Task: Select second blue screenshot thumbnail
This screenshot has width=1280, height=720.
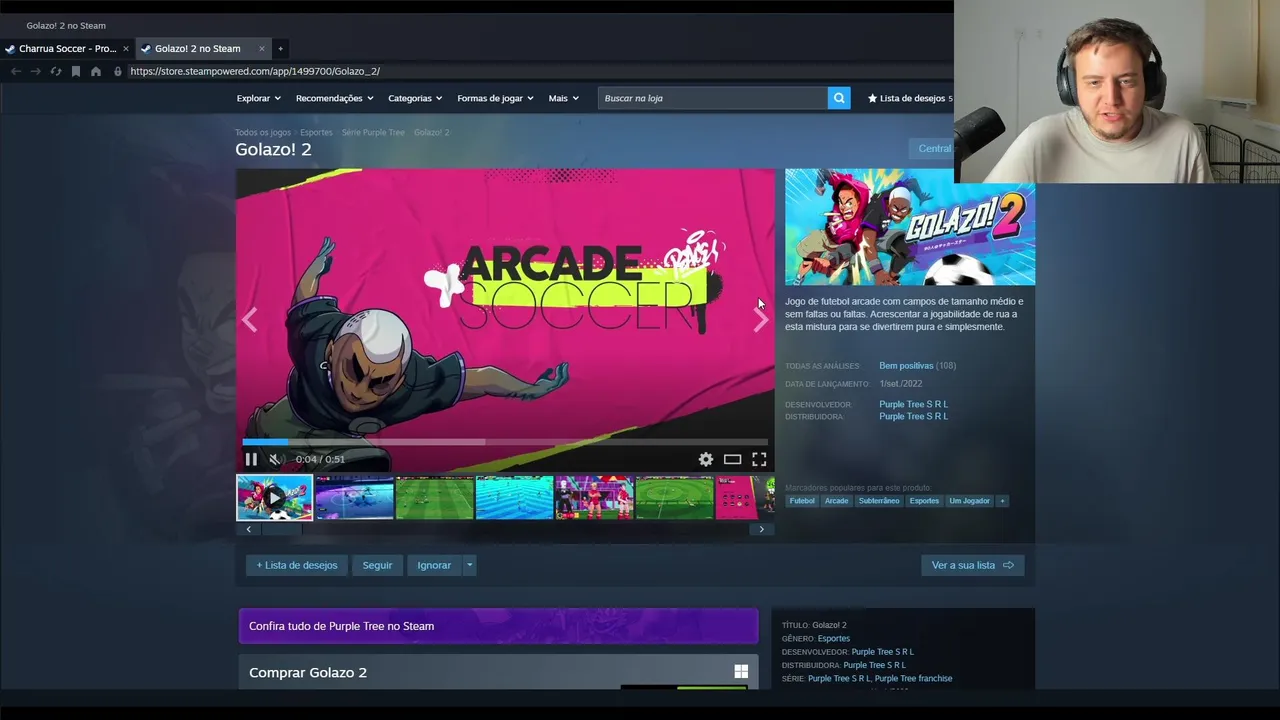Action: (x=354, y=497)
